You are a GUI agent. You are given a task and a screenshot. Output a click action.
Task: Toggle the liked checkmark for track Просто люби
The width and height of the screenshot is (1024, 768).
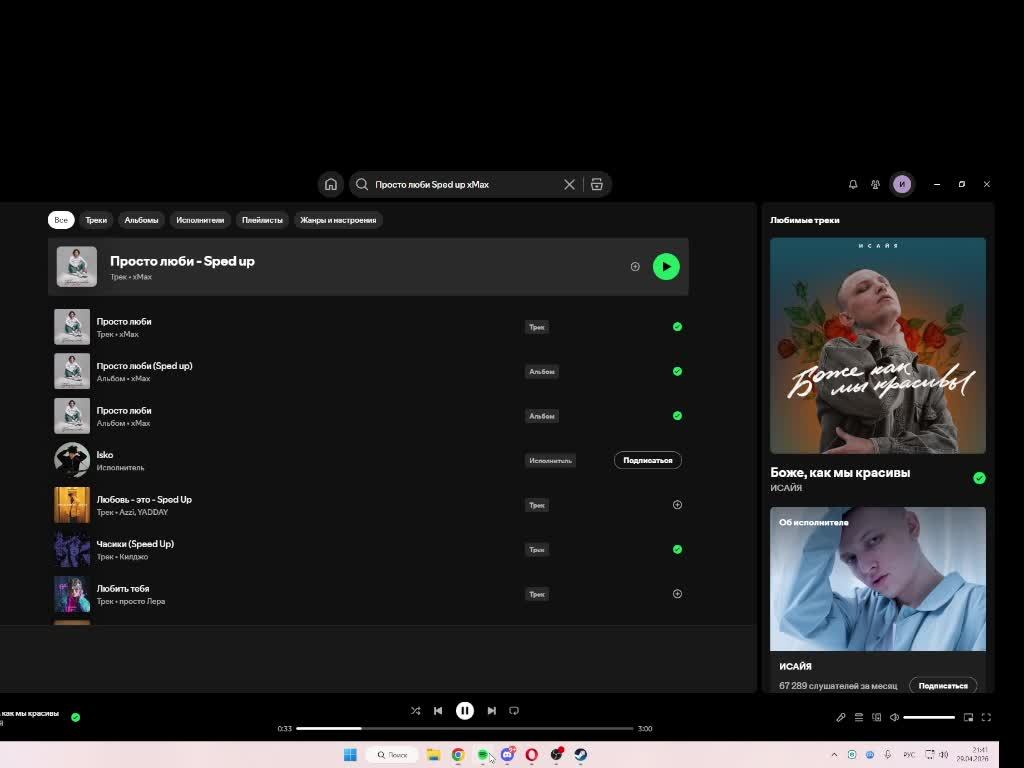click(677, 327)
